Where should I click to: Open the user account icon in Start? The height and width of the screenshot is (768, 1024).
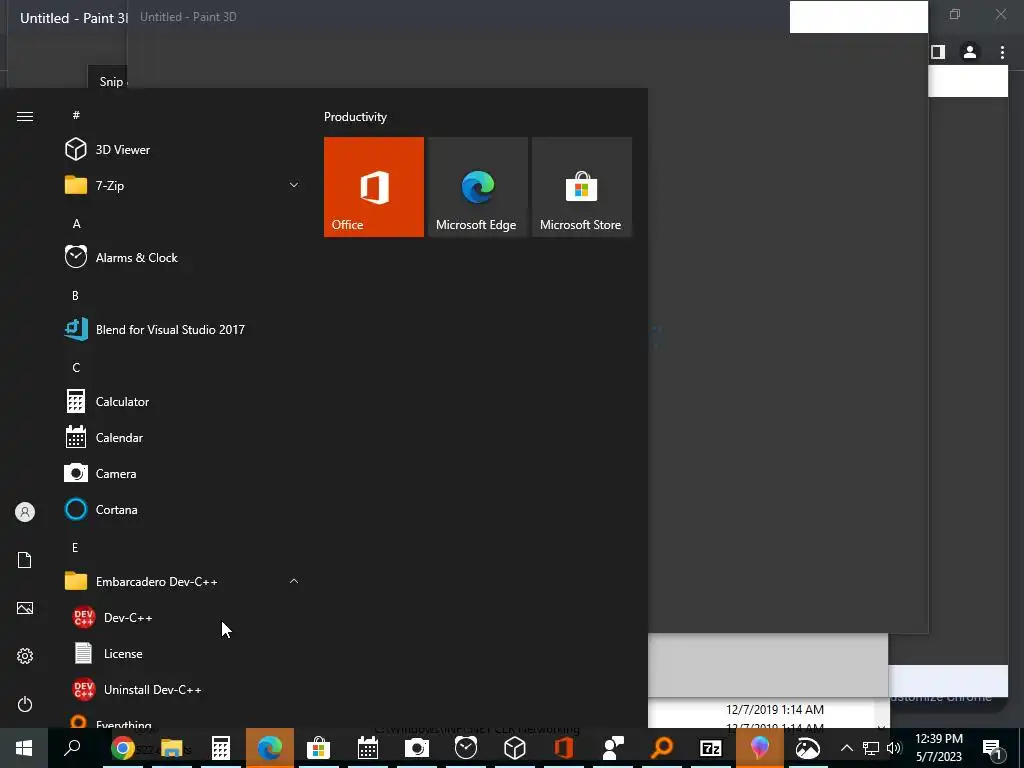[x=25, y=512]
